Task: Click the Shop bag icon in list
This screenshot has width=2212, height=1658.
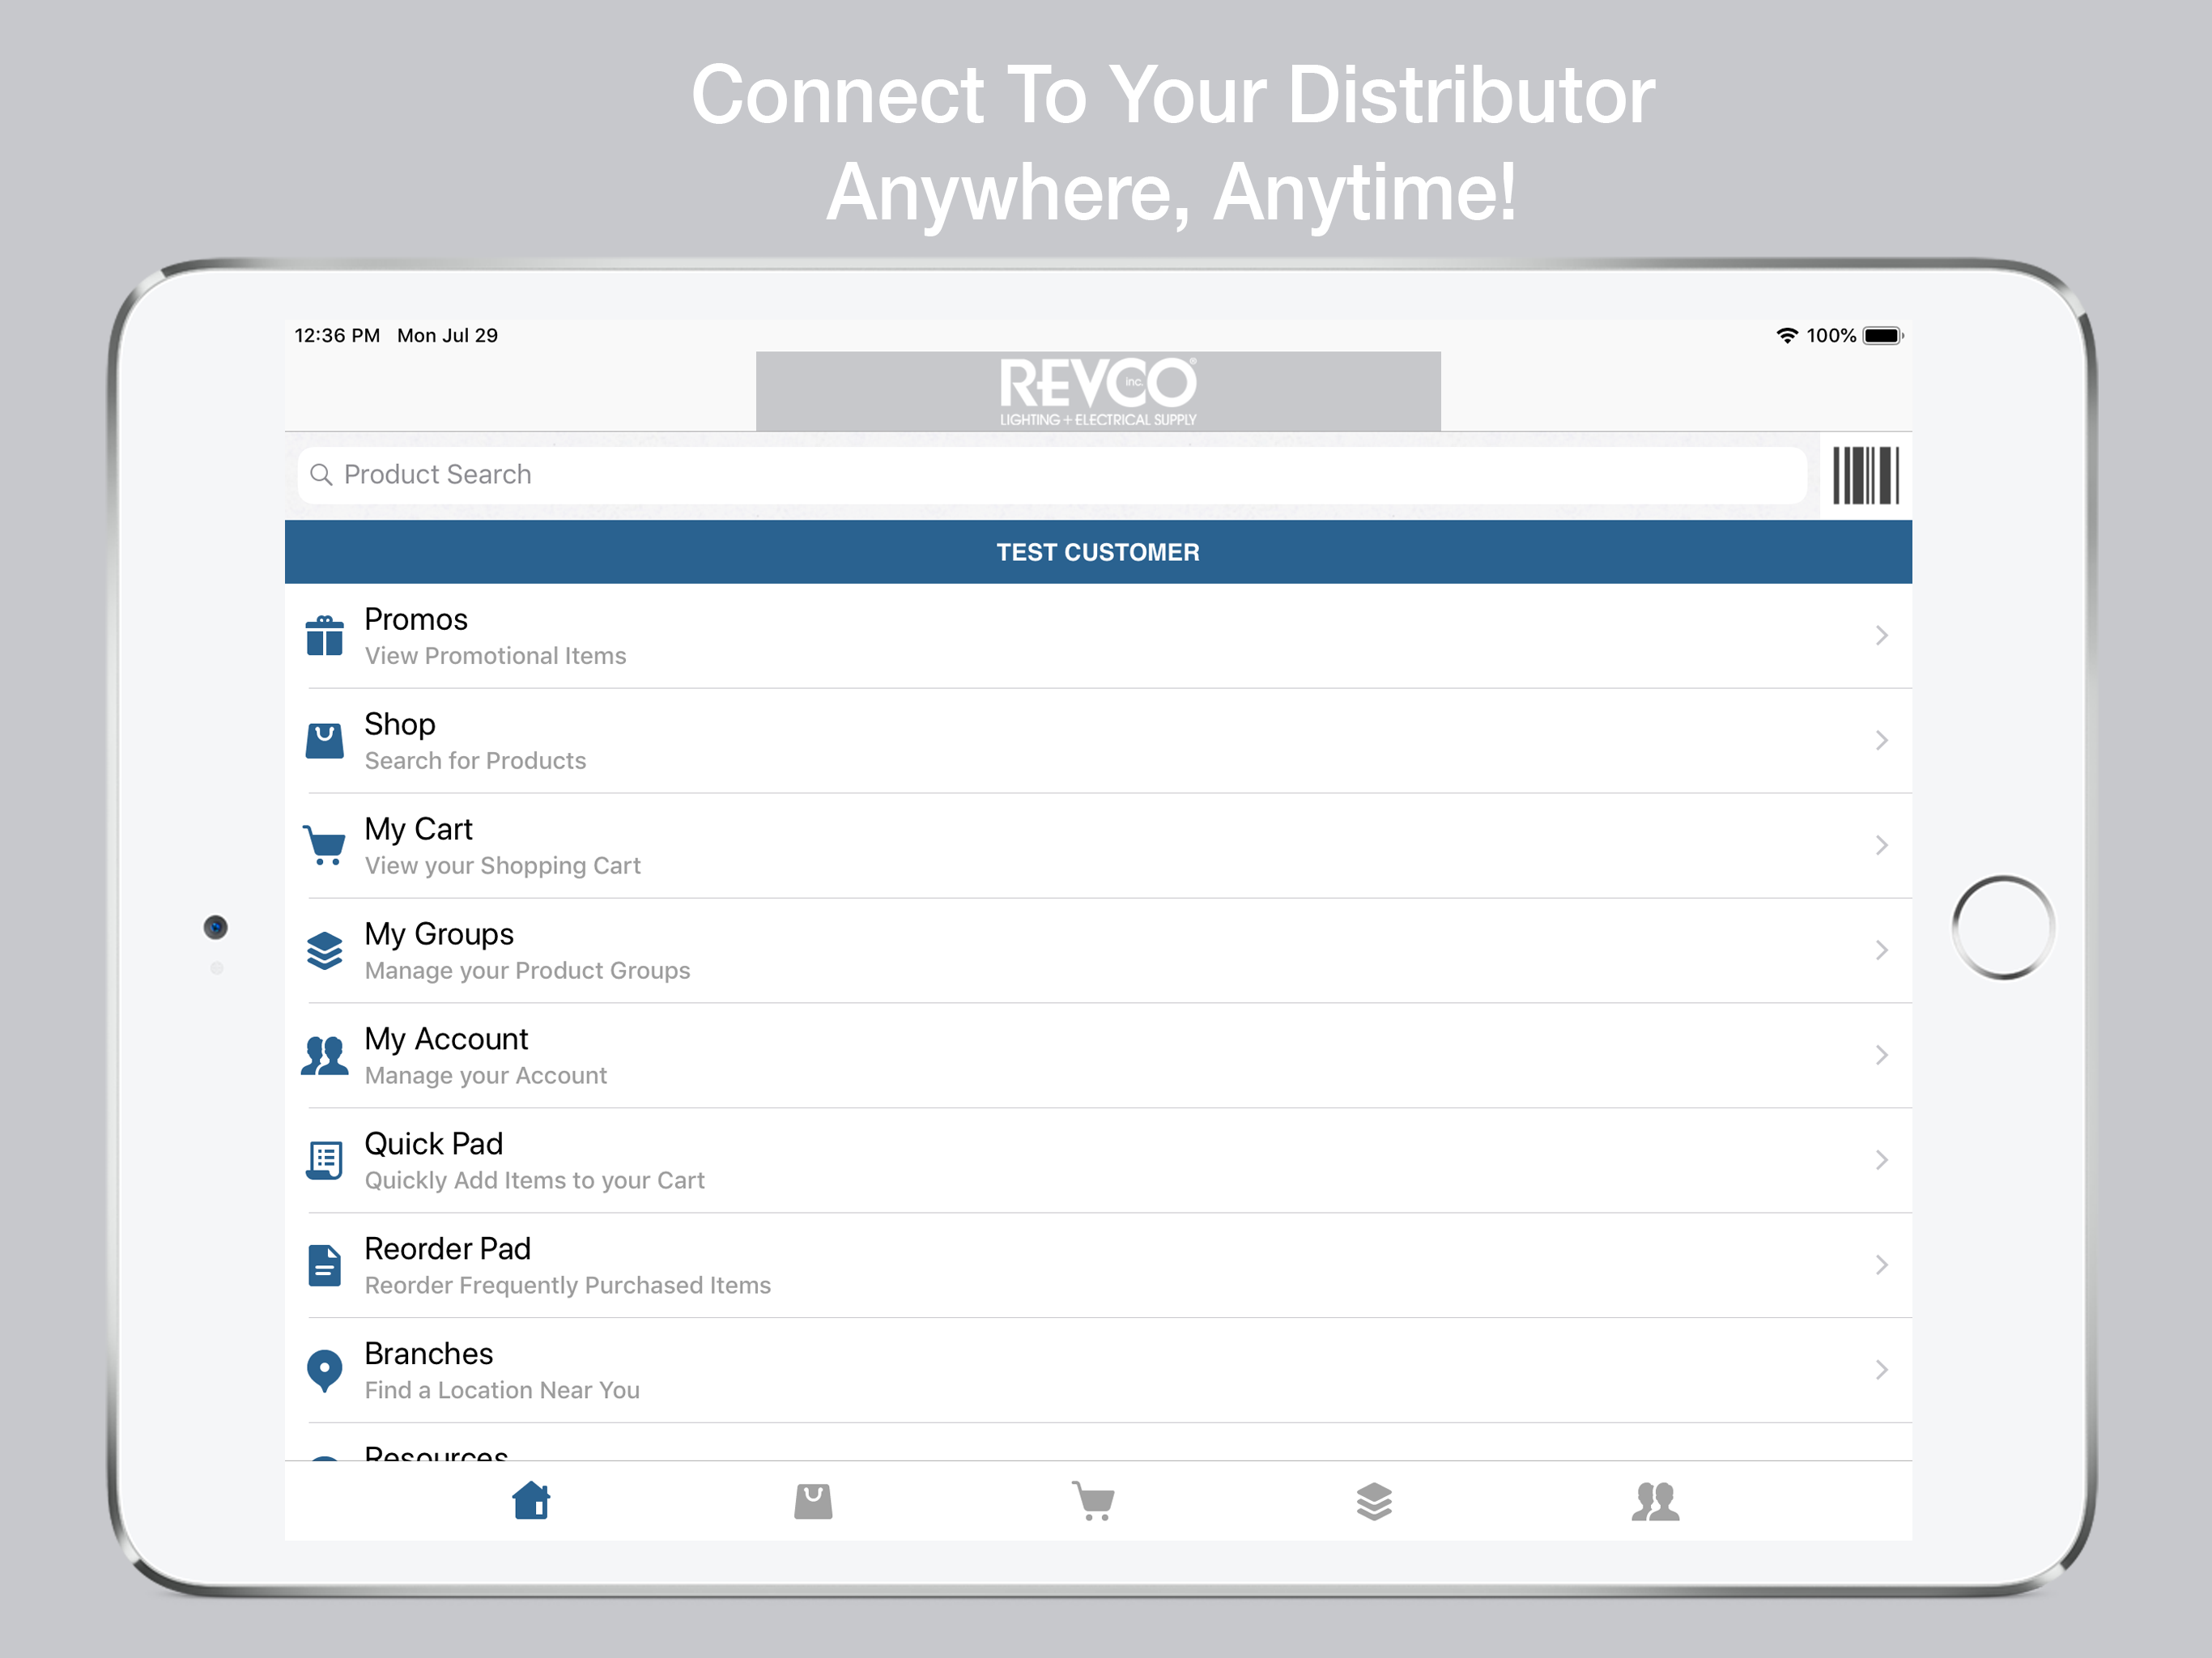Action: [x=325, y=741]
